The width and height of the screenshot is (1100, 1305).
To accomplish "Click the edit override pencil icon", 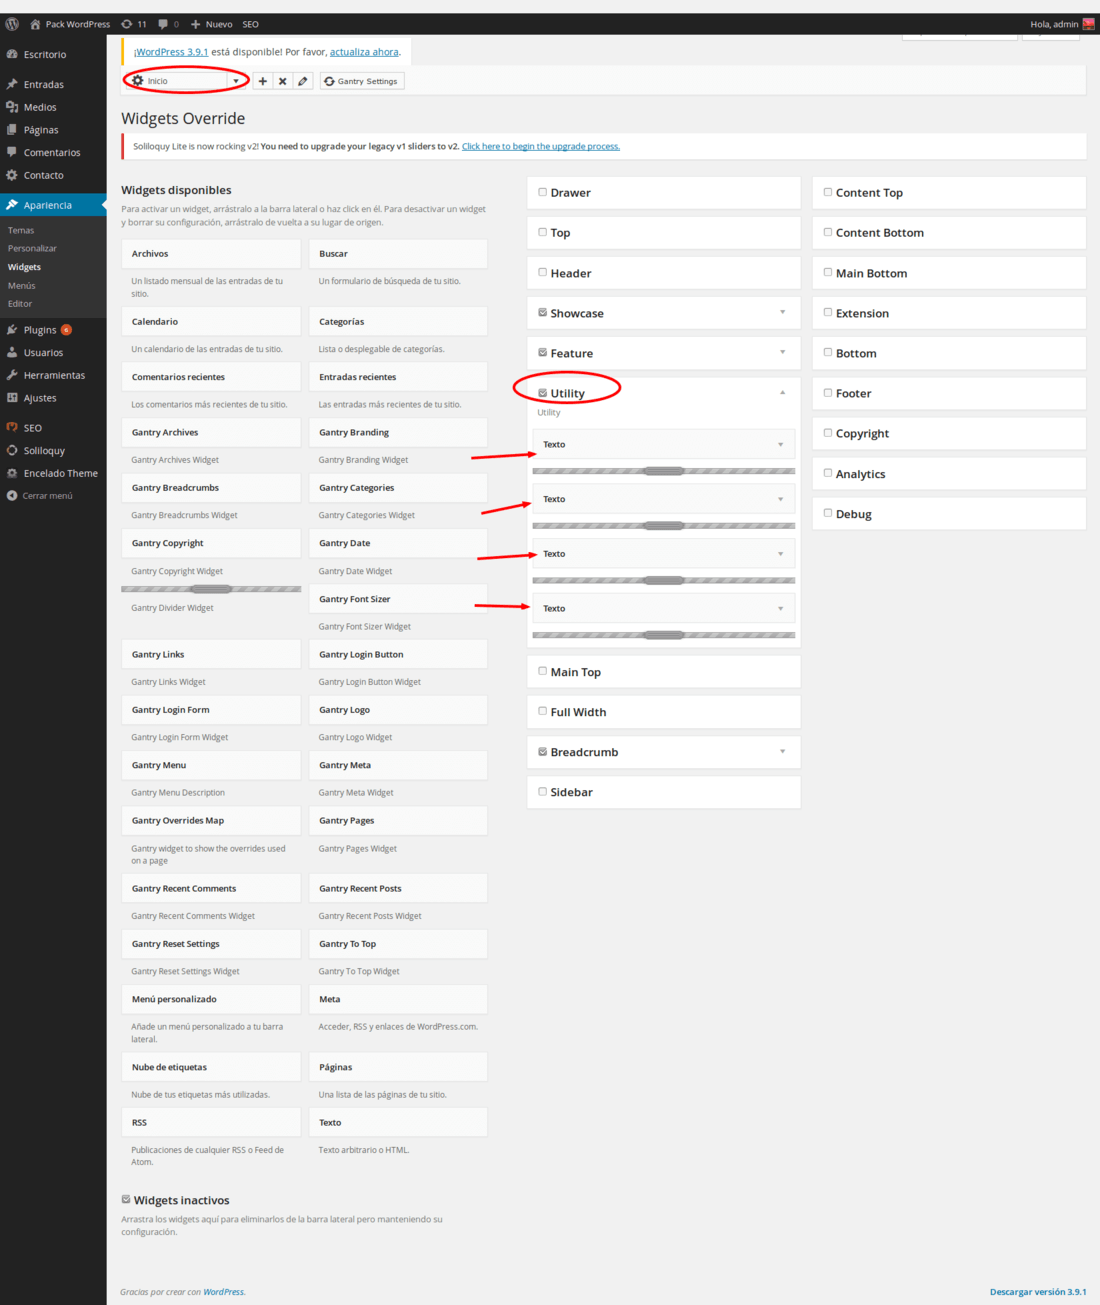I will pyautogui.click(x=303, y=81).
